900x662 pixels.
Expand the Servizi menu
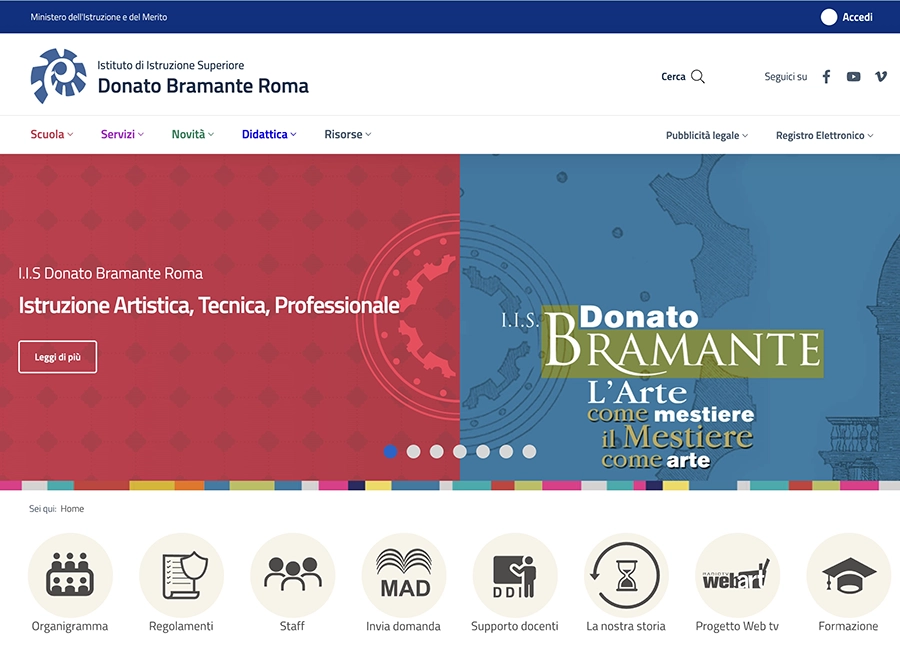(x=122, y=134)
